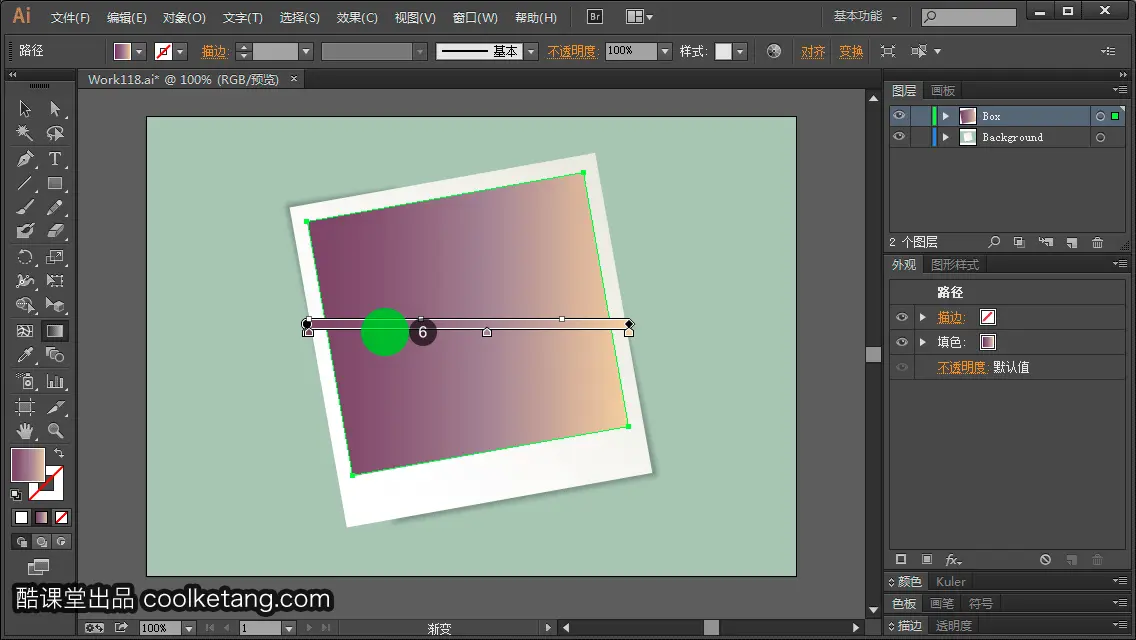The height and width of the screenshot is (640, 1136).
Task: Click 不透明度 link in Appearance panel
Action: [x=961, y=367]
